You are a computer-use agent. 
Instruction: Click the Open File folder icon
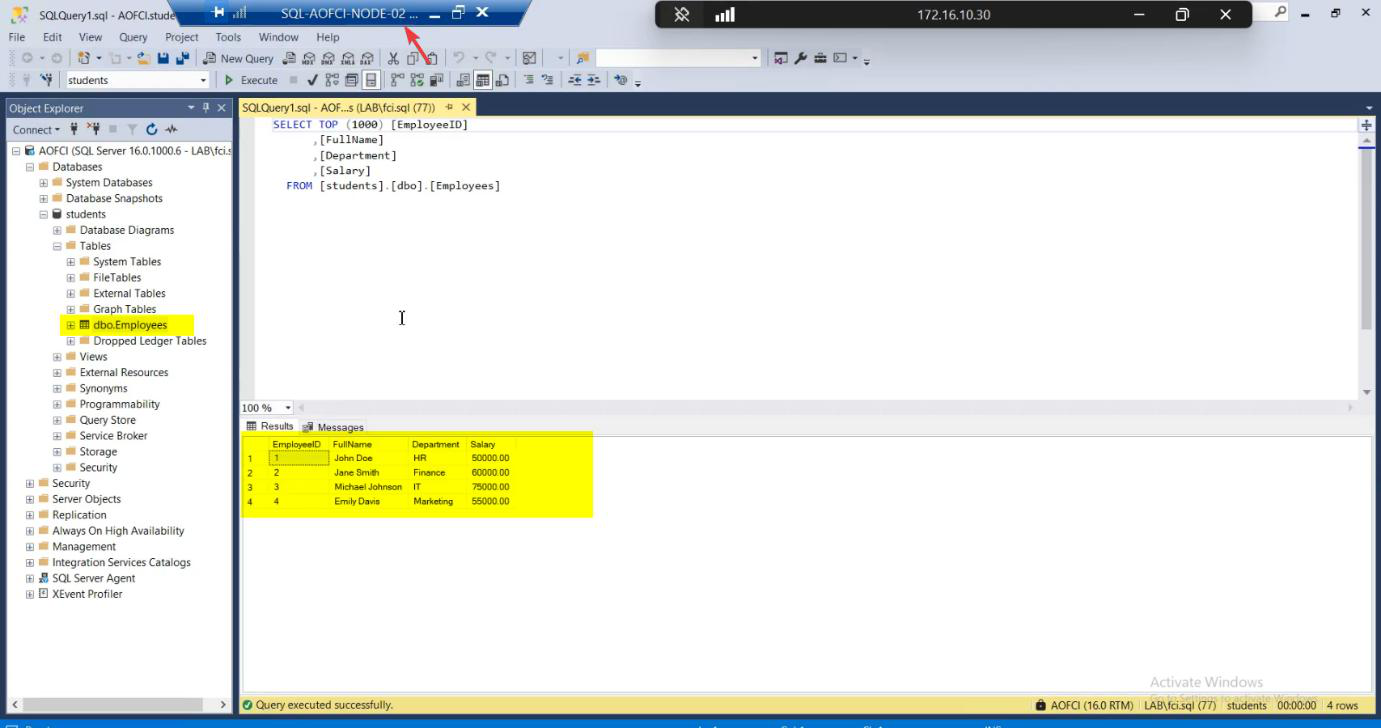coord(143,58)
